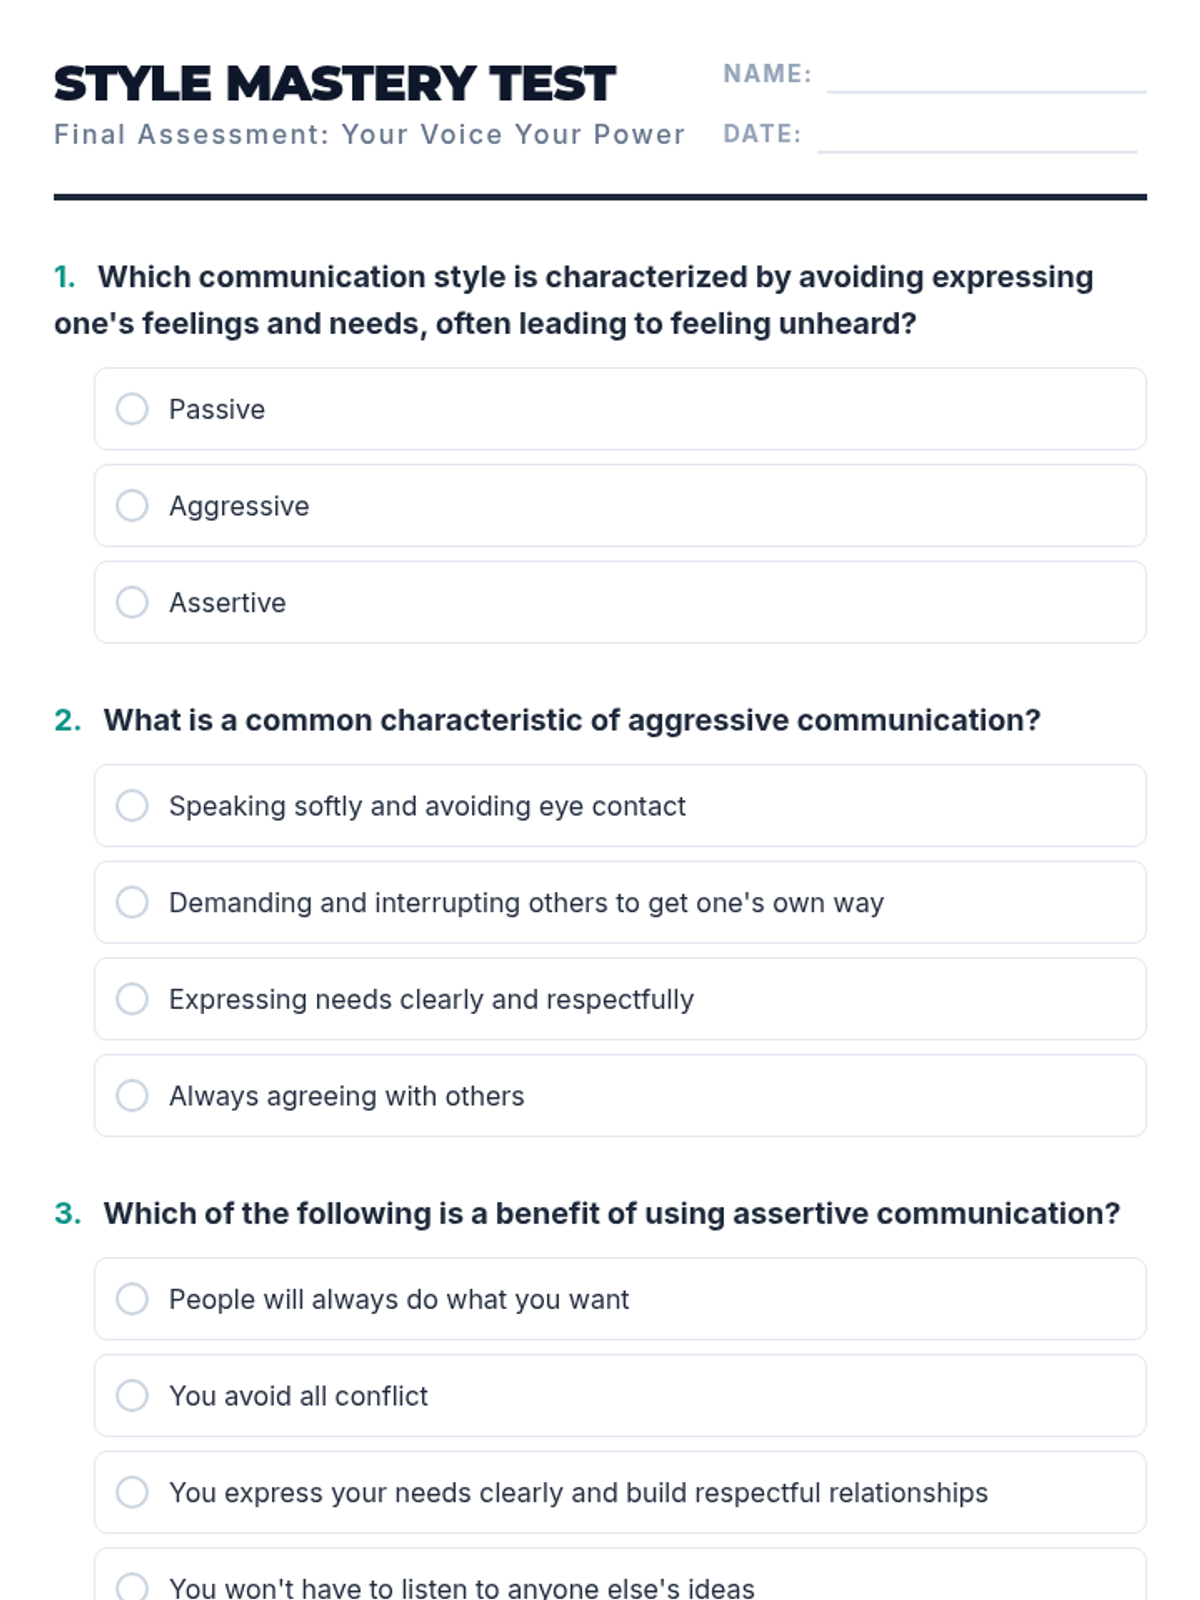Choose Aggressive for question 1
The width and height of the screenshot is (1200, 1600).
click(x=132, y=506)
